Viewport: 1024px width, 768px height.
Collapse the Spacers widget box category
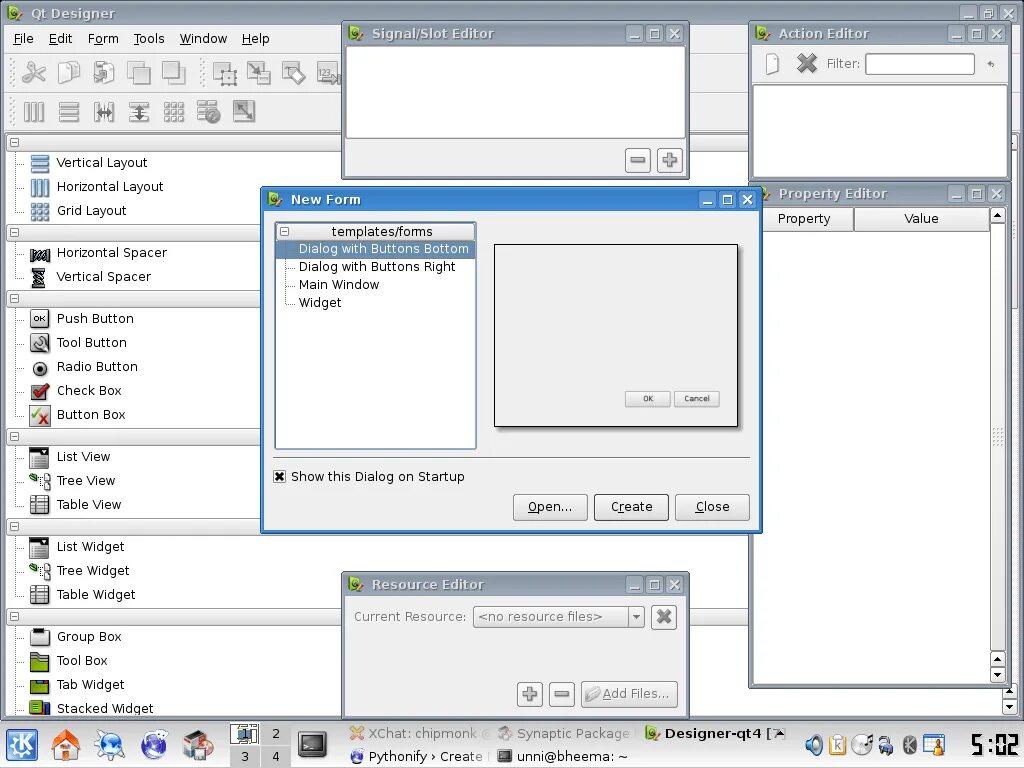(14, 232)
